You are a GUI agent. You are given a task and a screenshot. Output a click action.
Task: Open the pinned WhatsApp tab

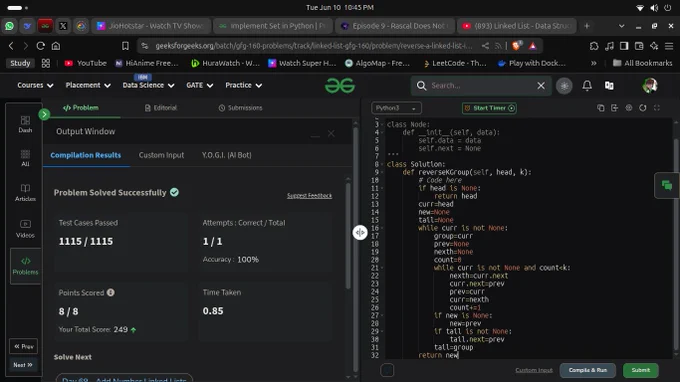point(9,26)
